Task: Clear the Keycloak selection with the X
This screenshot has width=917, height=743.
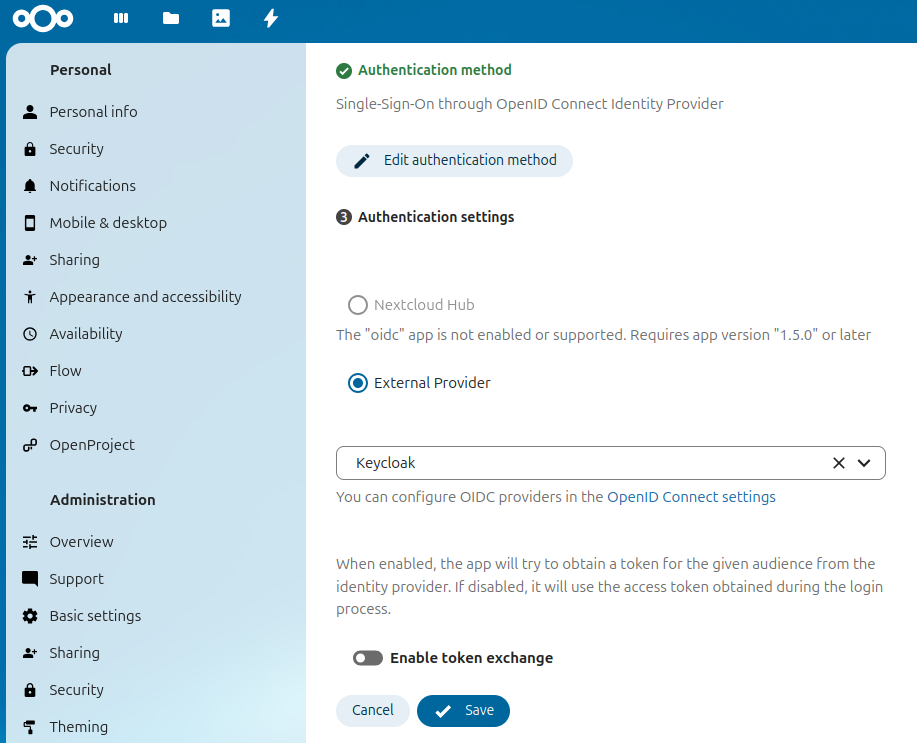Action: [x=838, y=463]
